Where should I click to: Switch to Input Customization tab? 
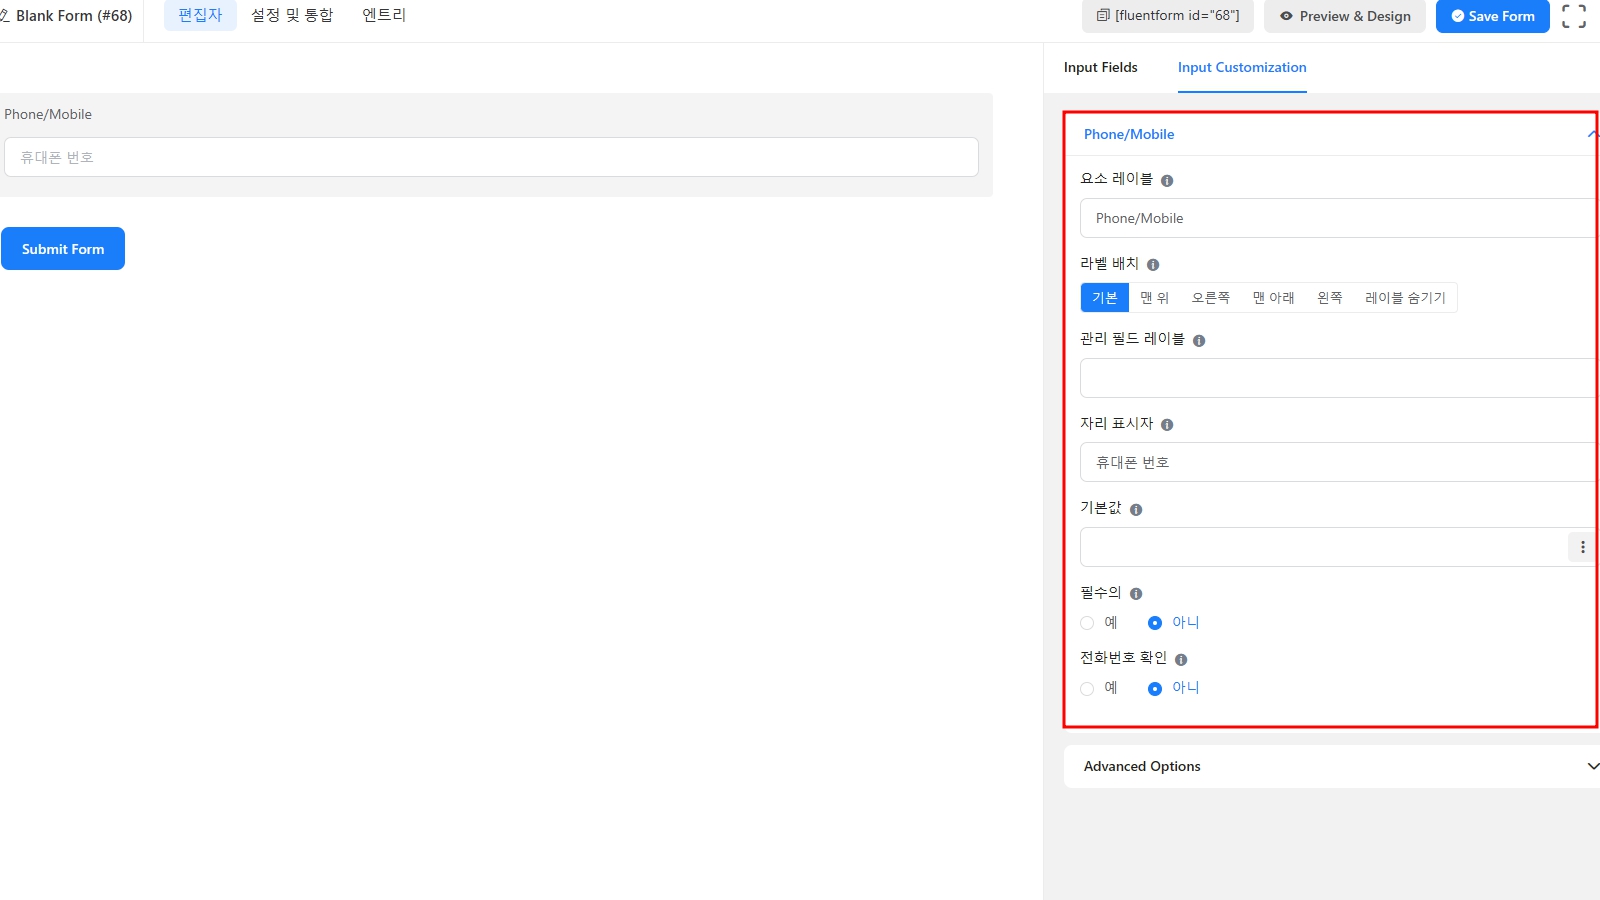[1242, 67]
